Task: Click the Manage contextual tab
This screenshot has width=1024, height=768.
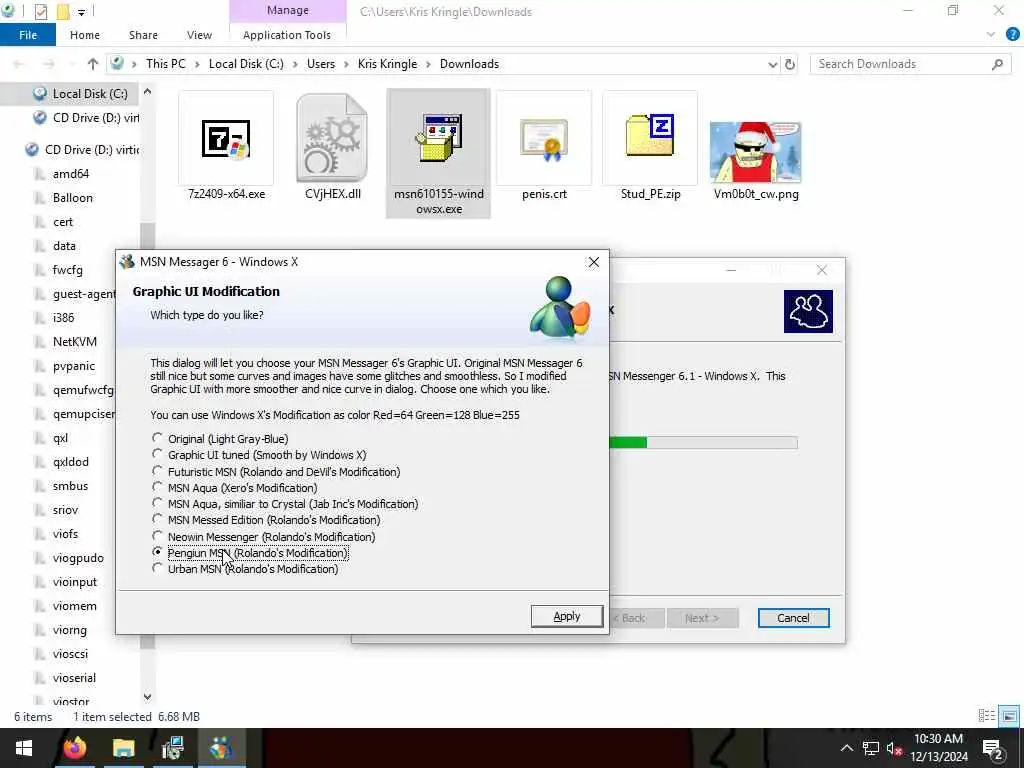Action: click(287, 10)
